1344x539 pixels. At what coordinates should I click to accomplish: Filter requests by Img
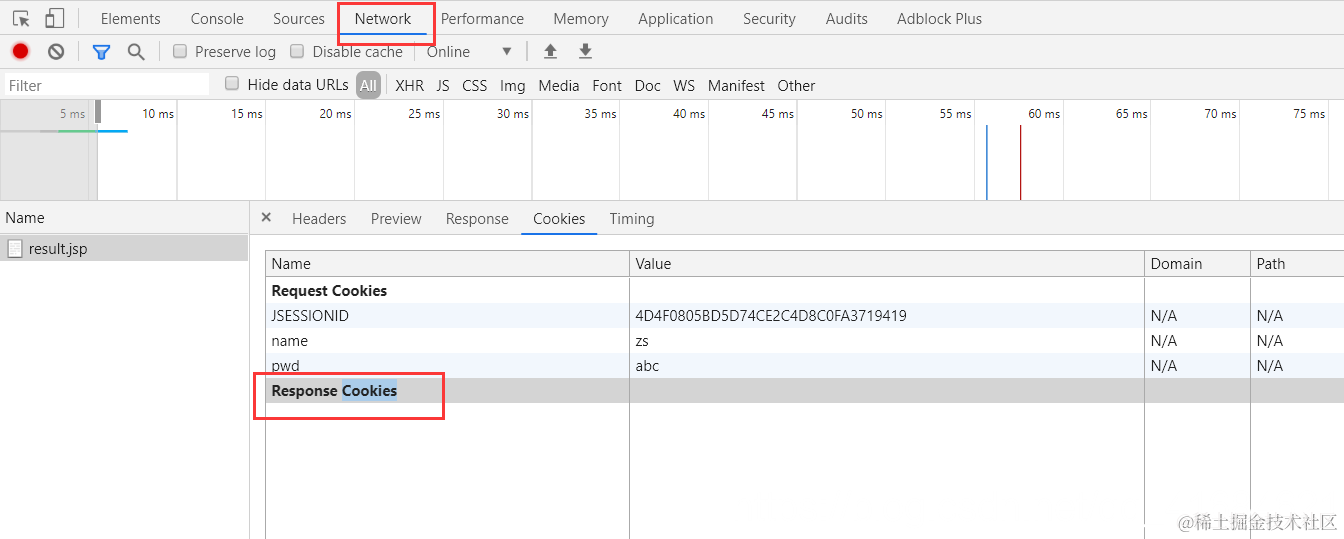pyautogui.click(x=513, y=85)
